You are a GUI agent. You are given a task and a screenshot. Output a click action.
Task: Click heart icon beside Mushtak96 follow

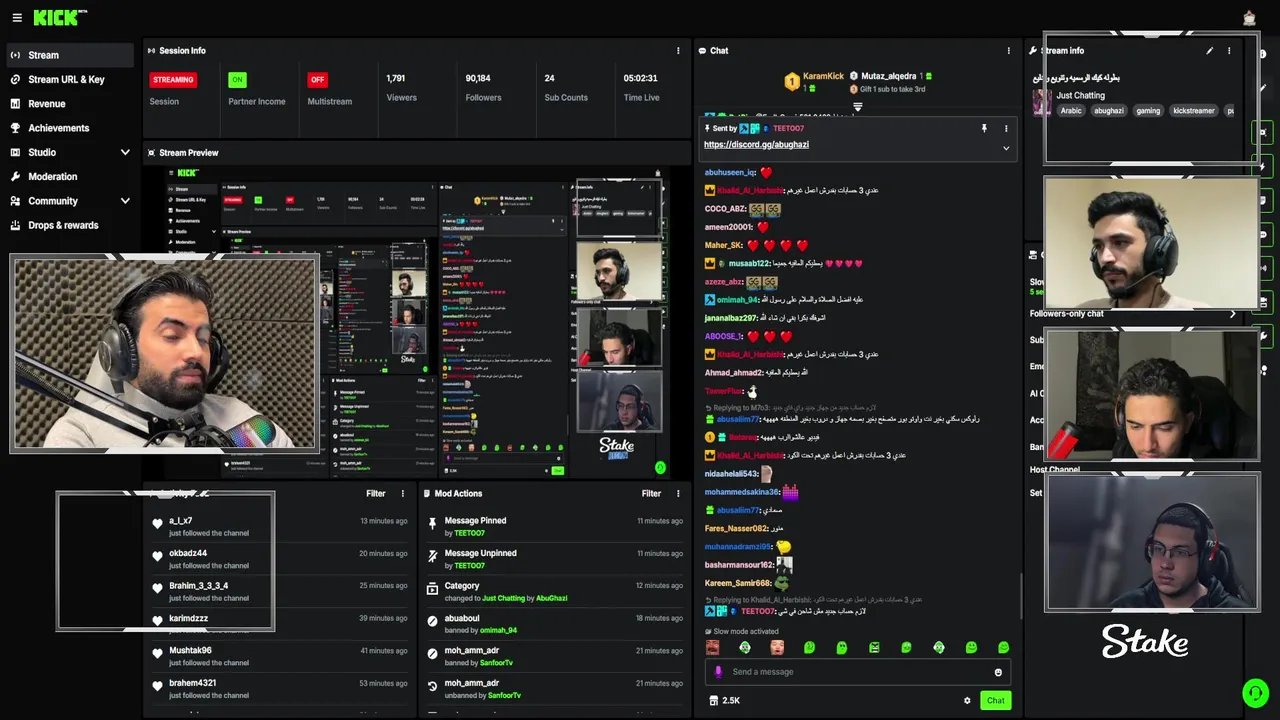(x=157, y=654)
